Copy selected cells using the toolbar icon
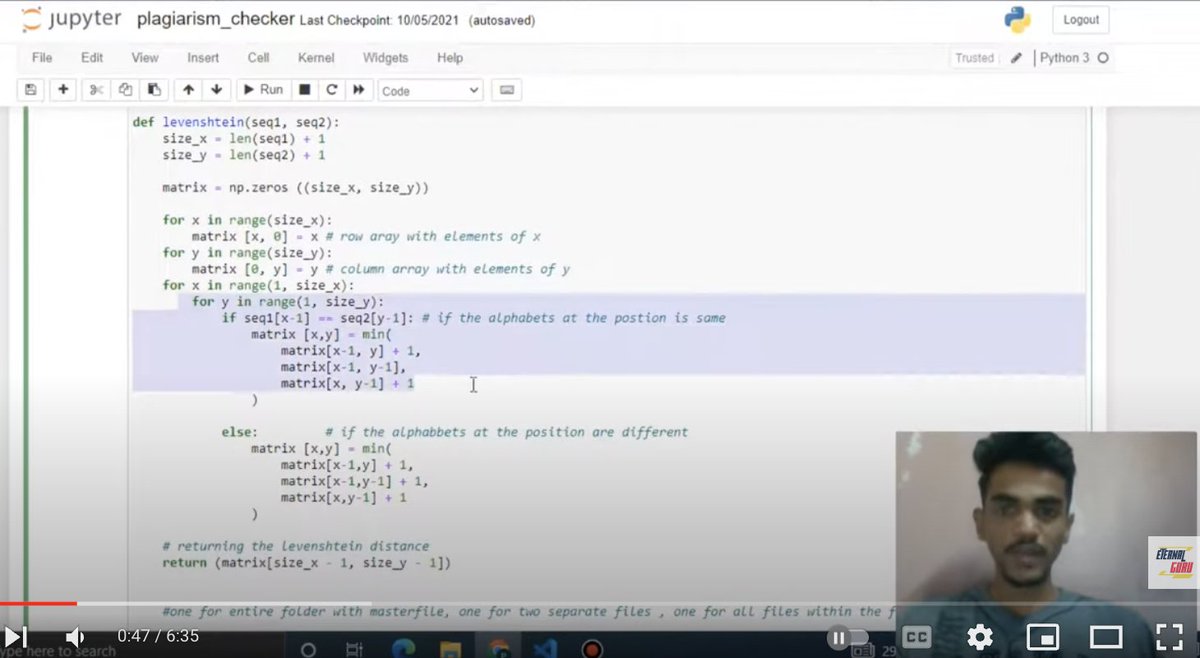 (x=125, y=90)
